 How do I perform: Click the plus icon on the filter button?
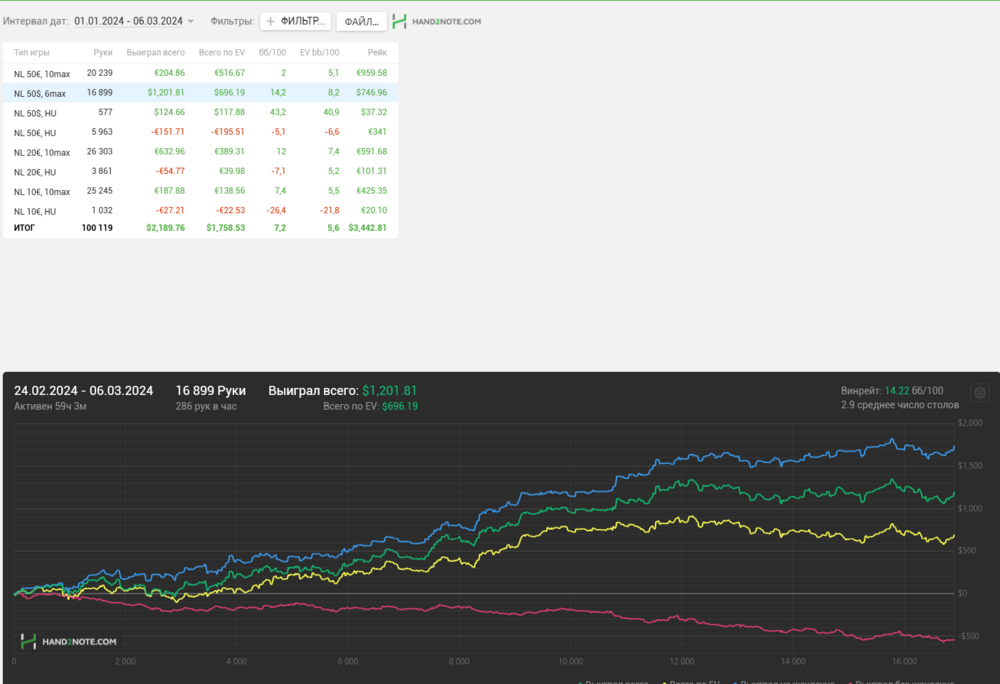(x=270, y=21)
